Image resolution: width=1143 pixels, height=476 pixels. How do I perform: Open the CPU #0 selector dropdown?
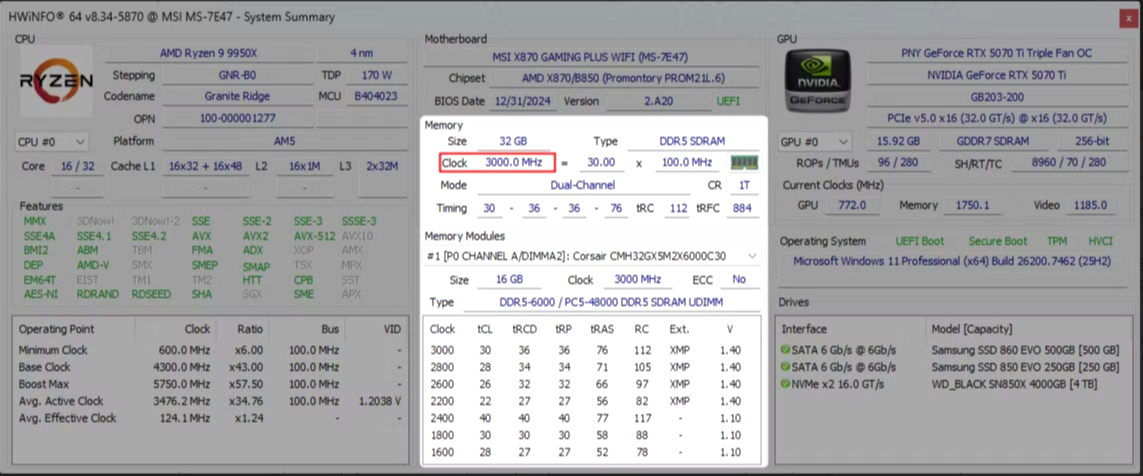click(52, 142)
